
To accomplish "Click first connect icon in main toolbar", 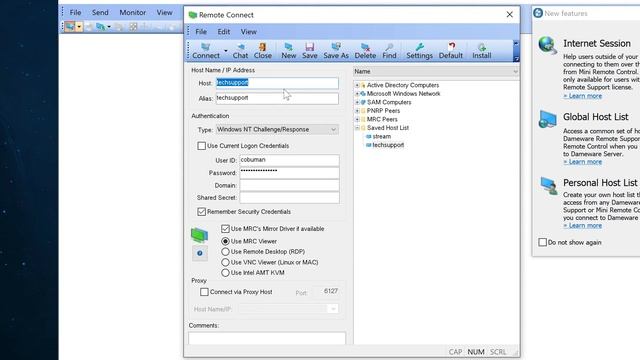I will point(70,27).
